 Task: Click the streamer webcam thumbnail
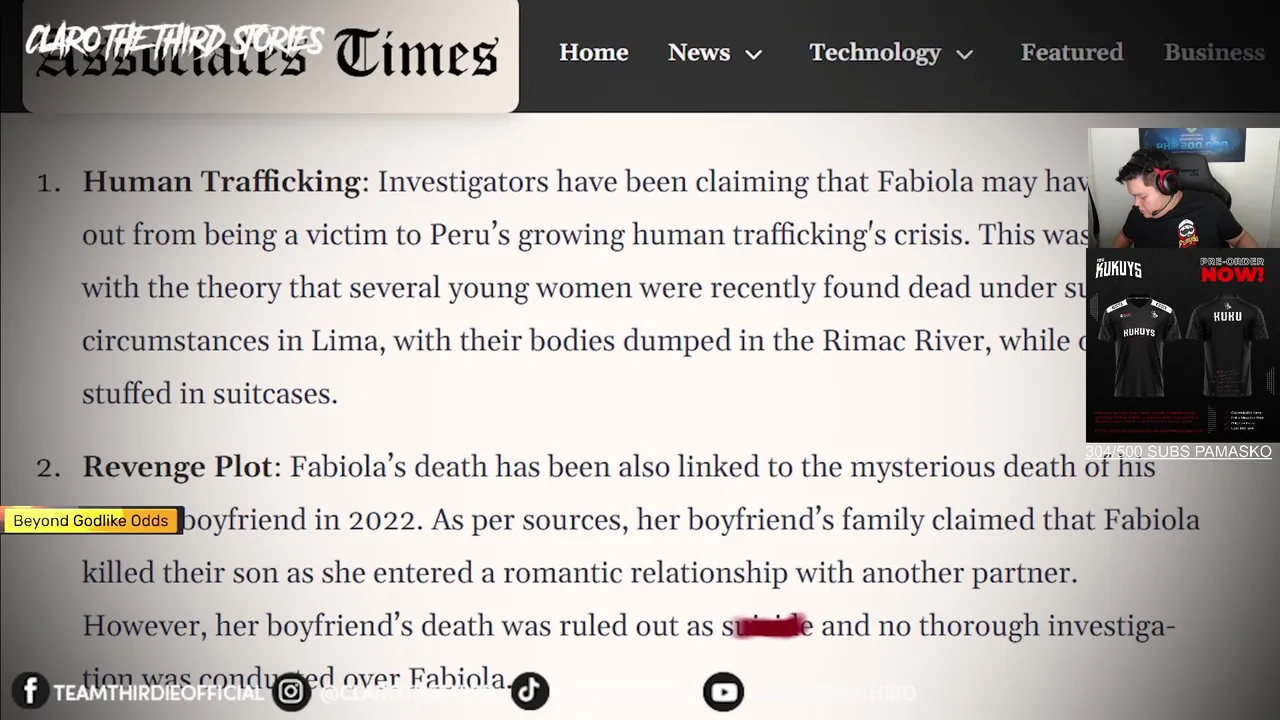pyautogui.click(x=1182, y=188)
